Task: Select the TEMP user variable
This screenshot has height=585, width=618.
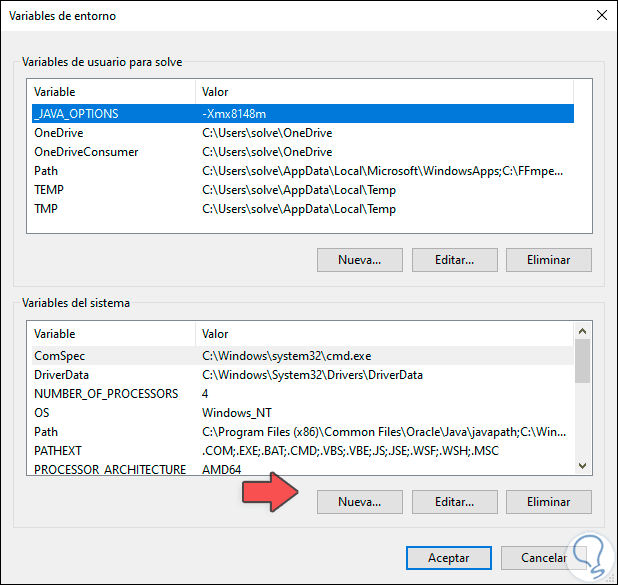Action: pyautogui.click(x=50, y=190)
